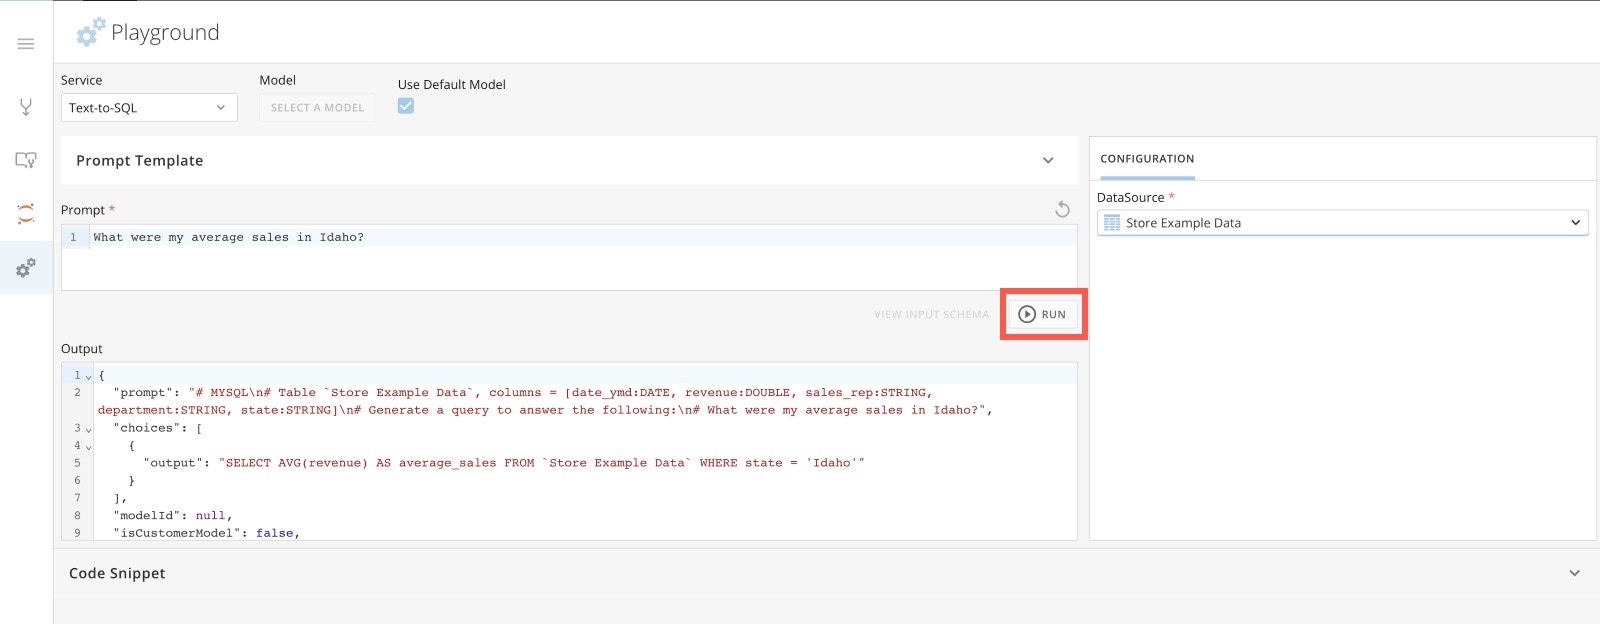This screenshot has width=1600, height=624.
Task: Open the monitor sidebar icon
Action: (x=26, y=160)
